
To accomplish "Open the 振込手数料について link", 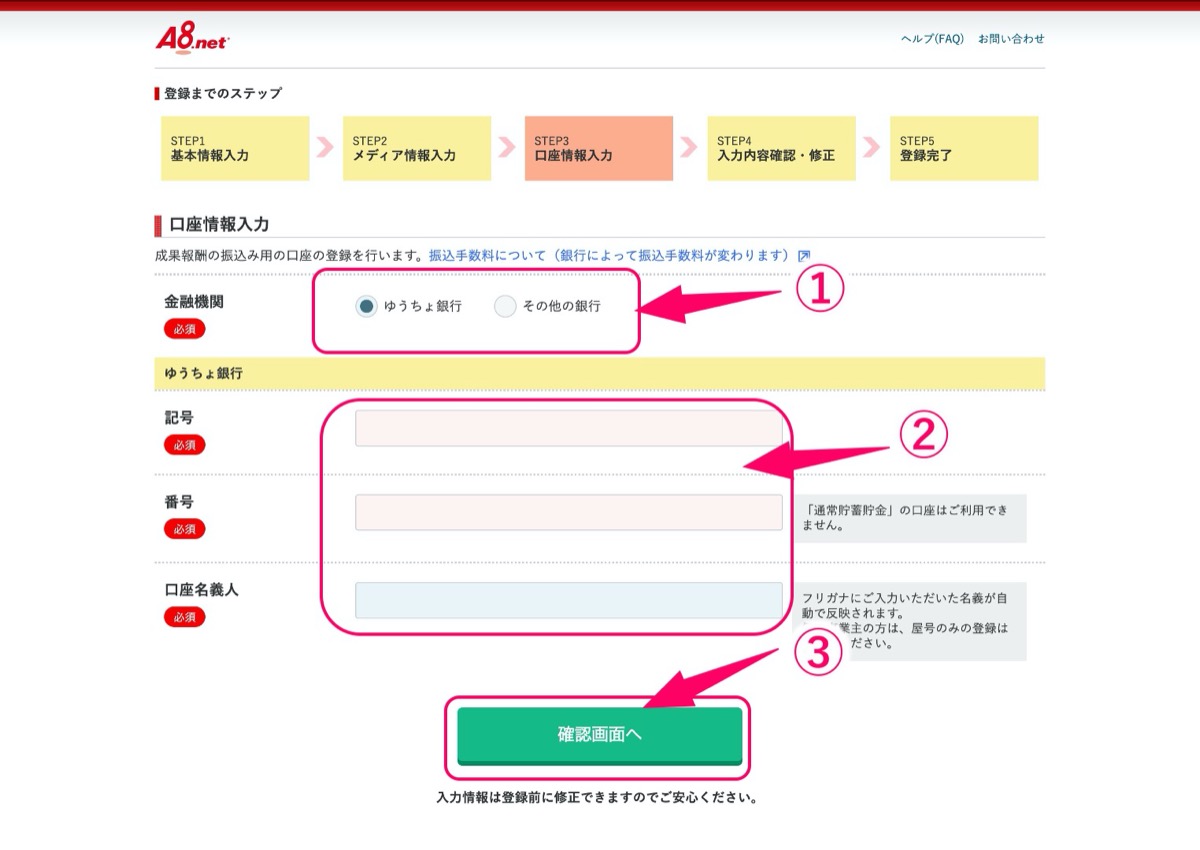I will click(611, 255).
